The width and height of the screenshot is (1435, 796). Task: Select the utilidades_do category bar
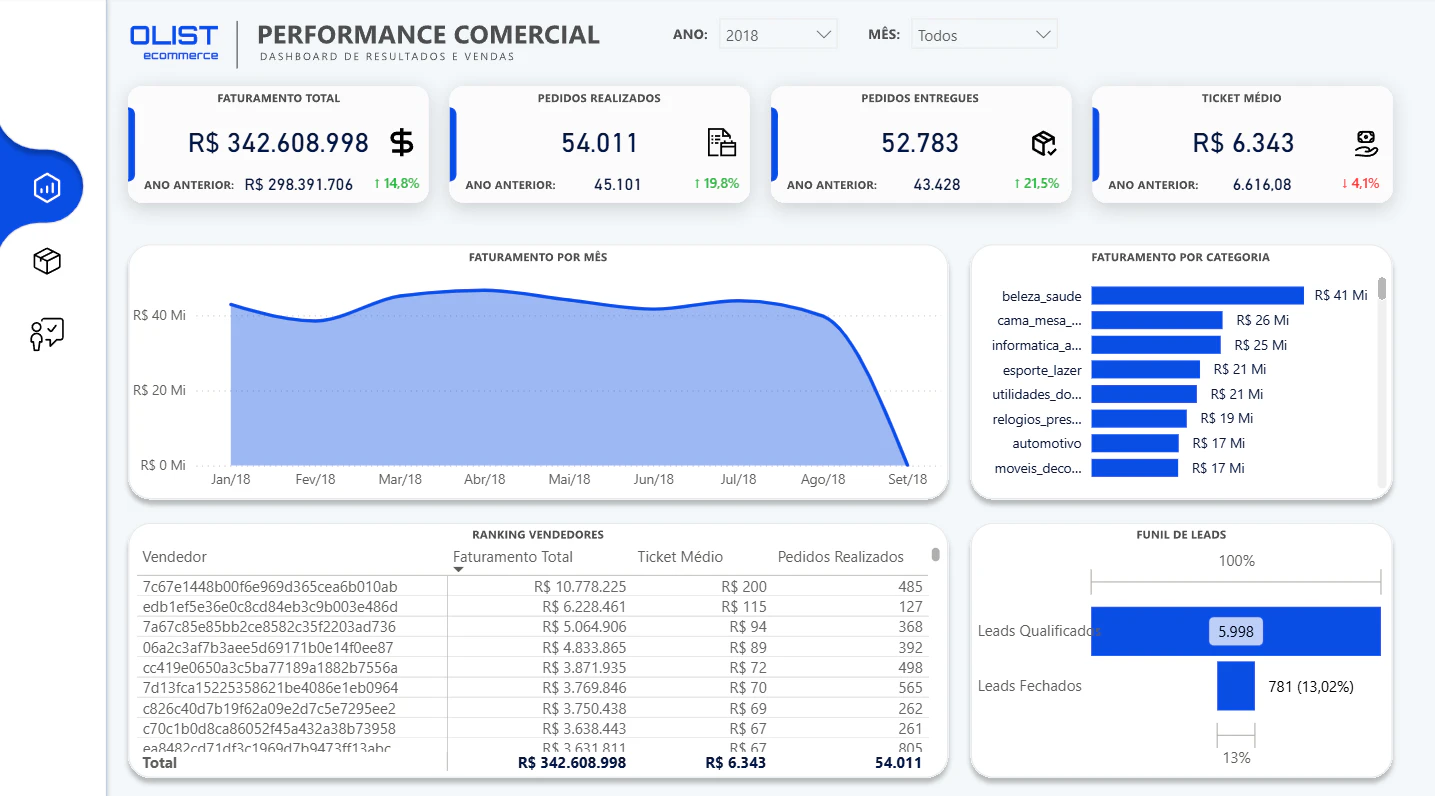pos(1144,394)
